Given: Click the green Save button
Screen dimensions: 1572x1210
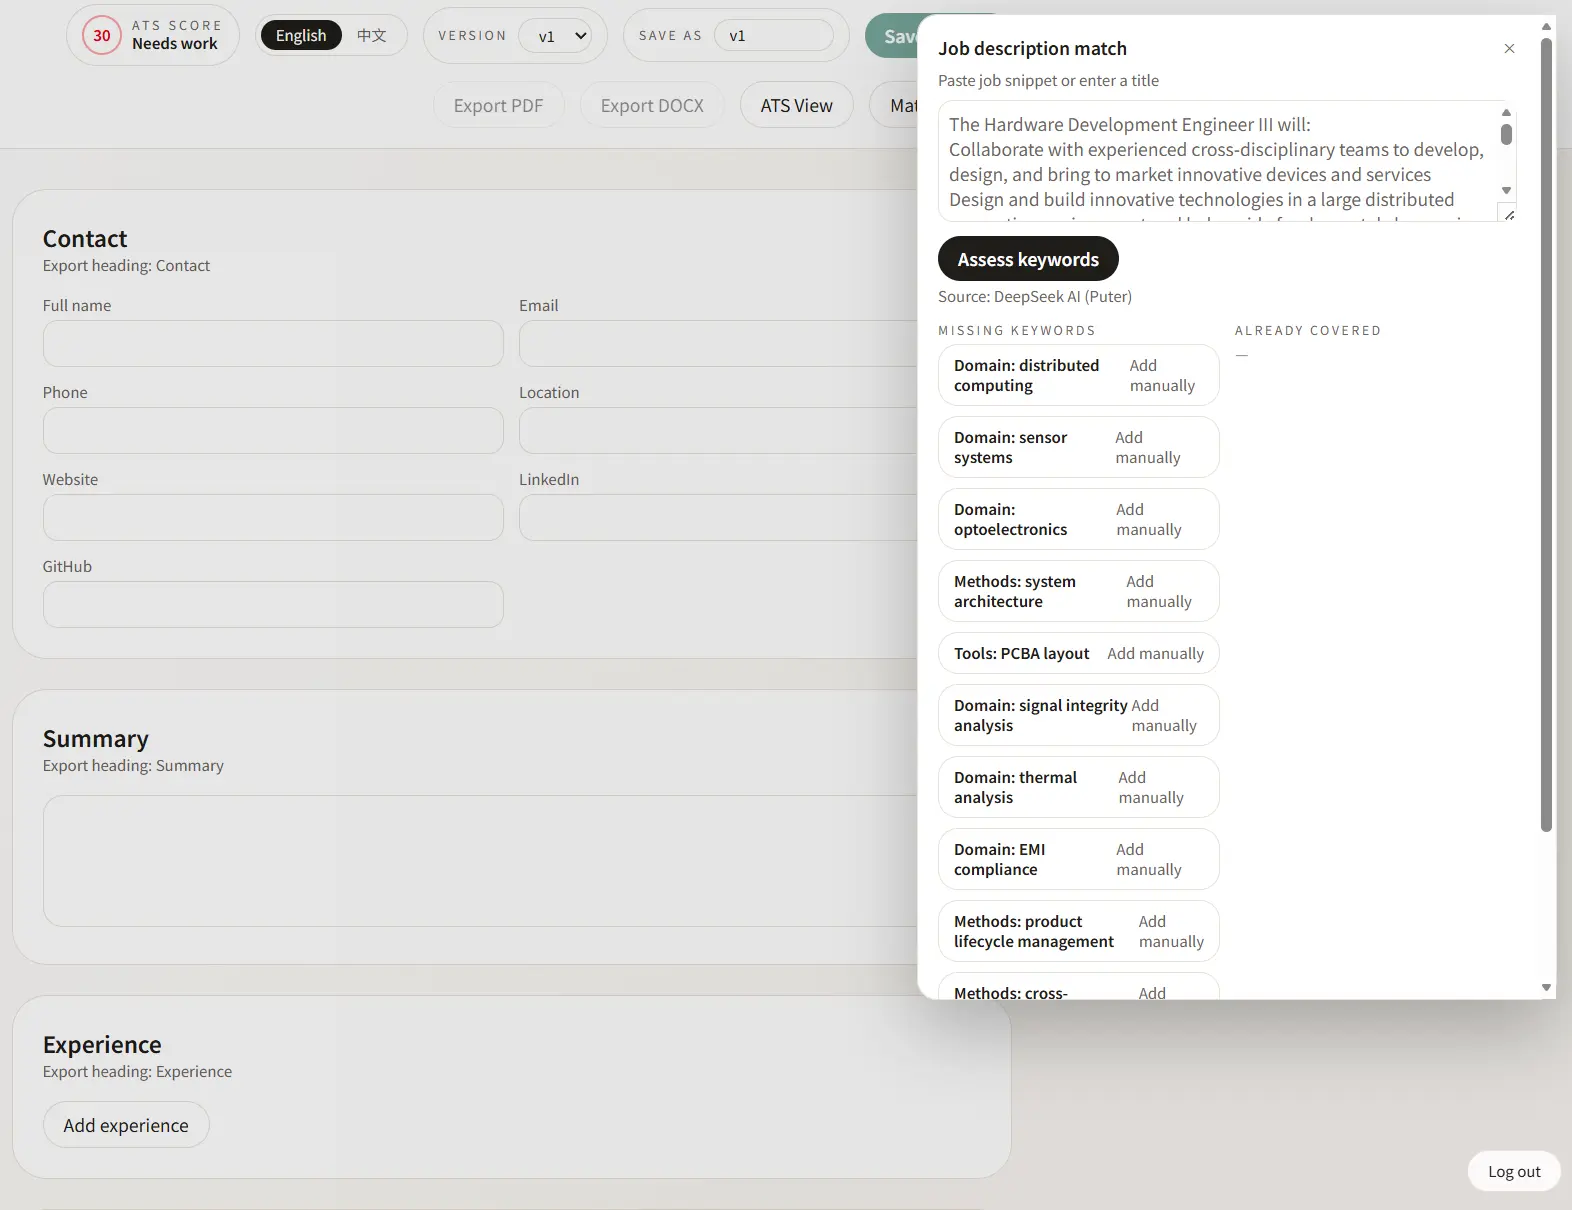Looking at the screenshot, I should point(891,36).
